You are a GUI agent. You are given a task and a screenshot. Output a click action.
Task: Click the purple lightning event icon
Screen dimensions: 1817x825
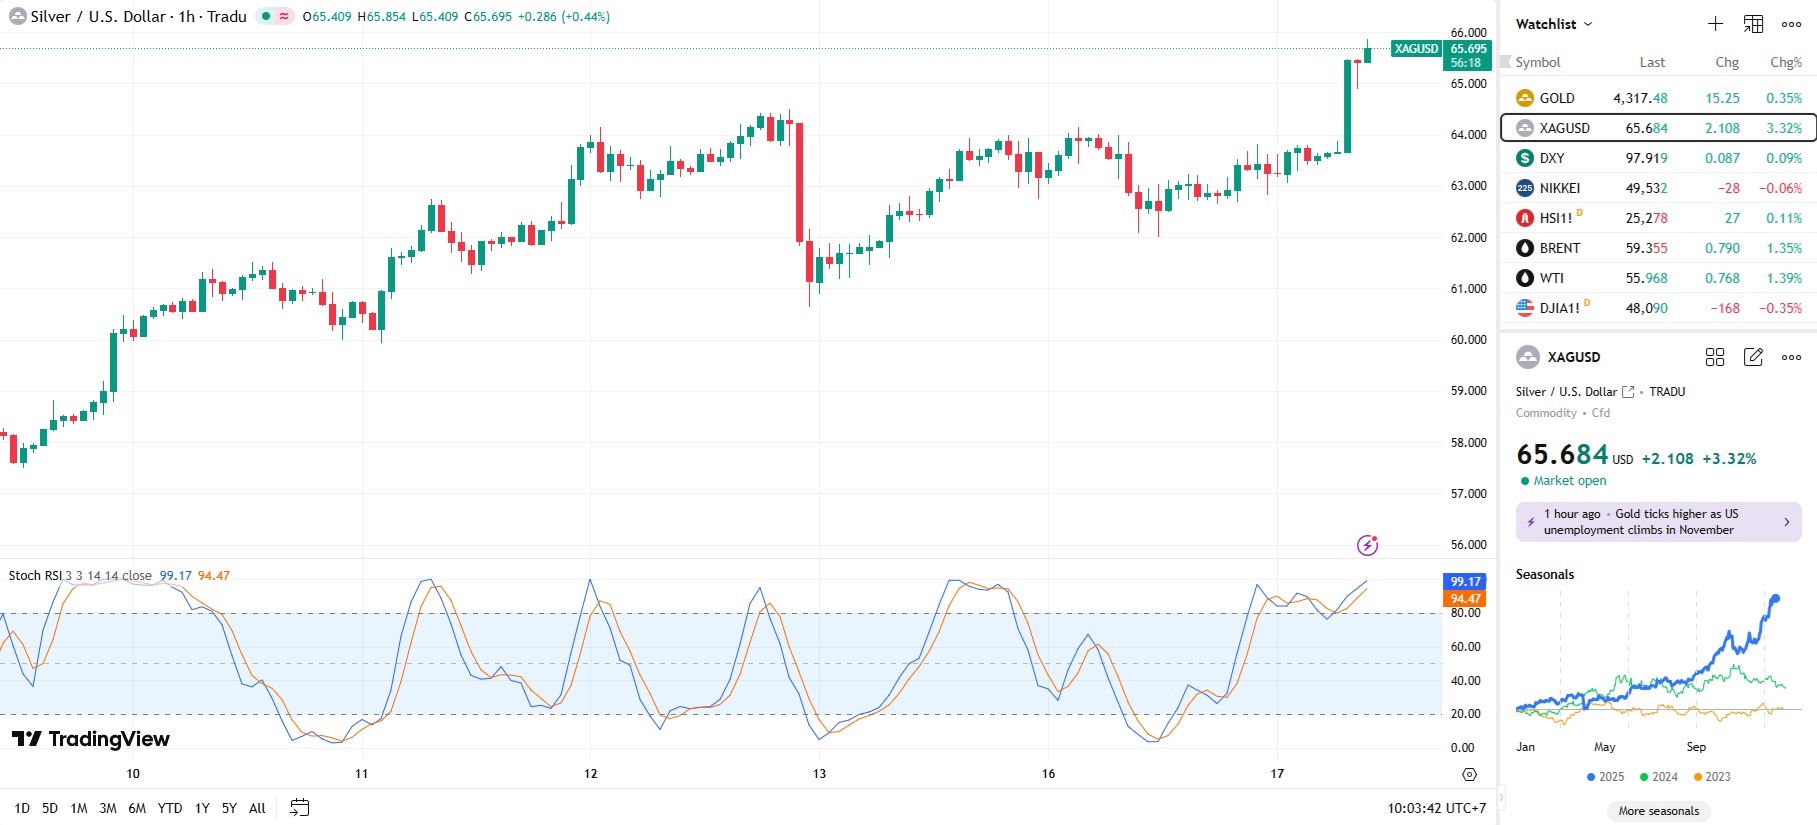tap(1367, 545)
